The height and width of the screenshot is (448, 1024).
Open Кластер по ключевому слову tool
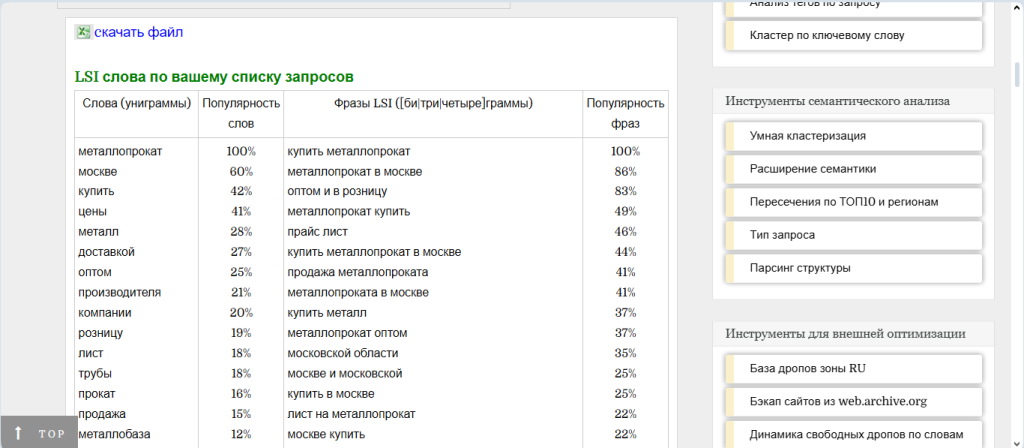(826, 36)
